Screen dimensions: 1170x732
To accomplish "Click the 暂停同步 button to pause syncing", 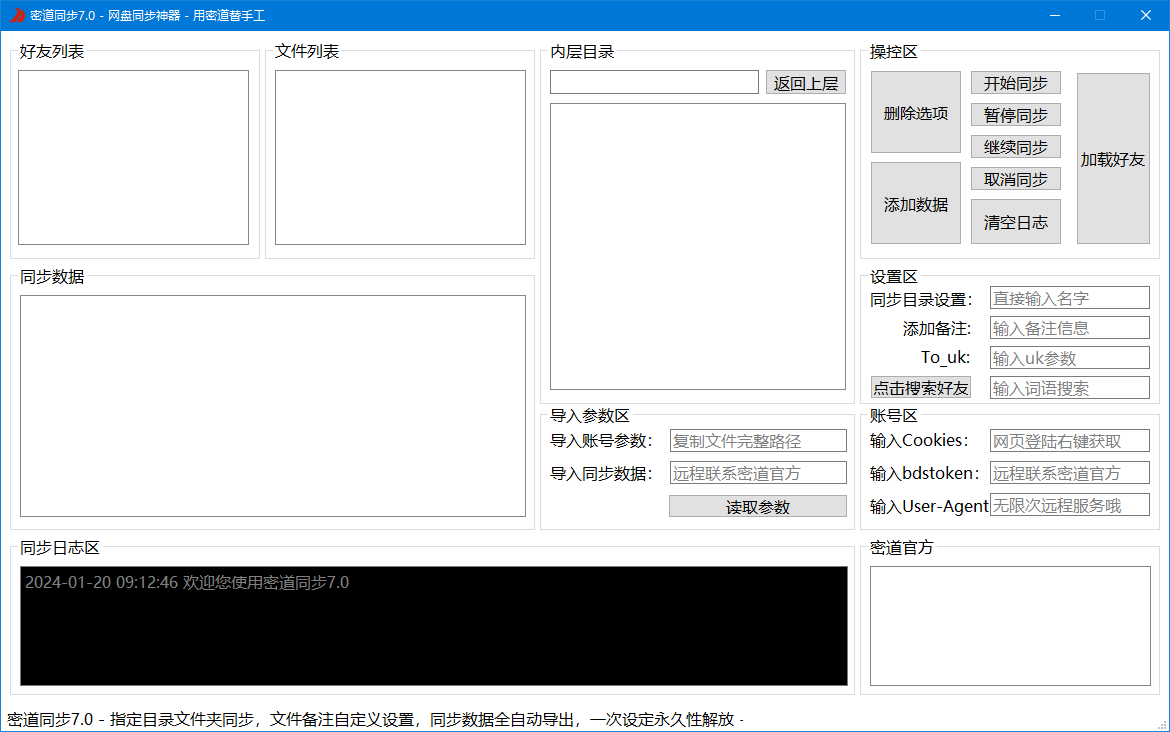I will pos(1015,115).
